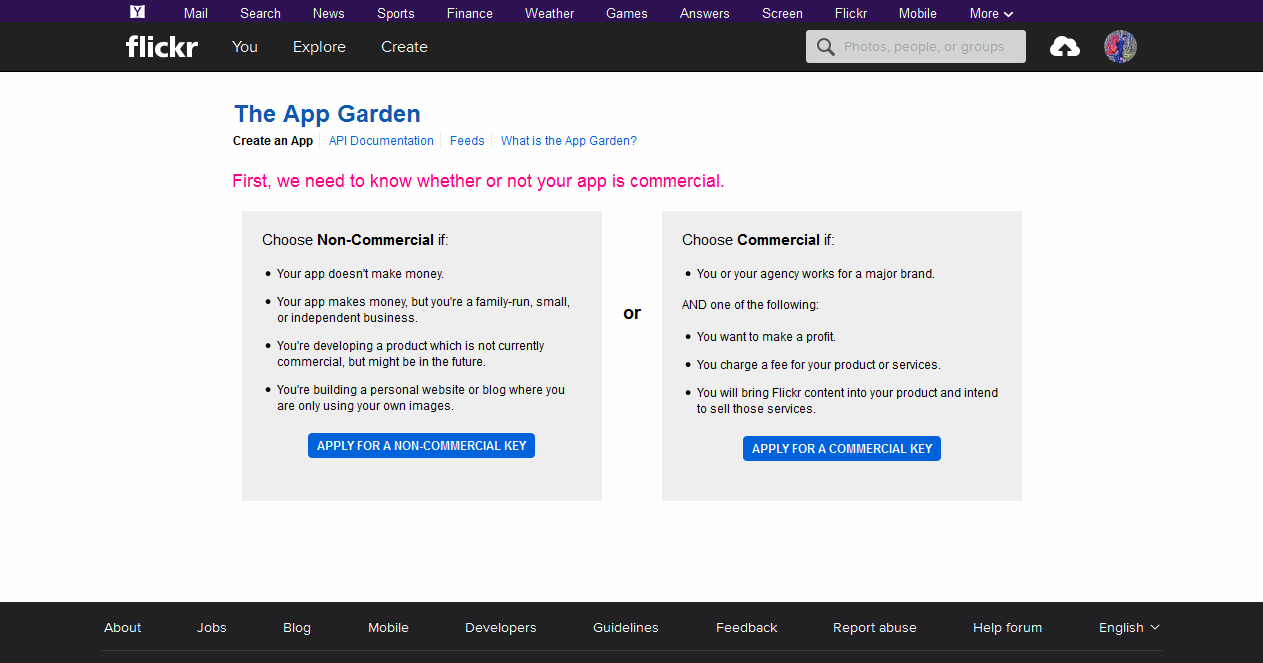
Task: Open the Mobile footer link
Action: 388,628
